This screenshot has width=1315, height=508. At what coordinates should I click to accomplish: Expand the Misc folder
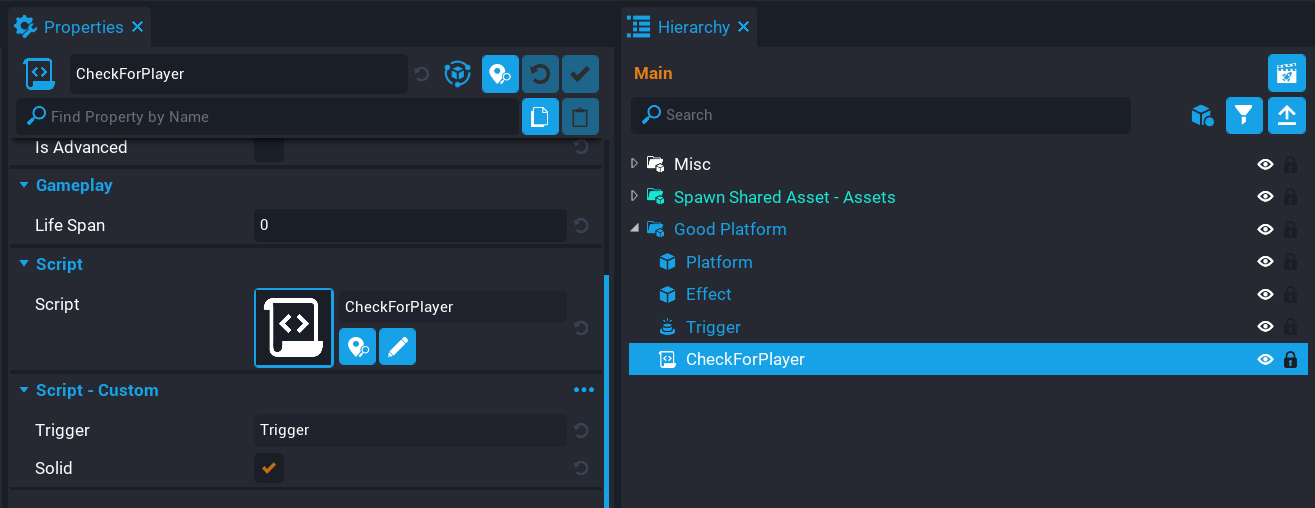(635, 163)
